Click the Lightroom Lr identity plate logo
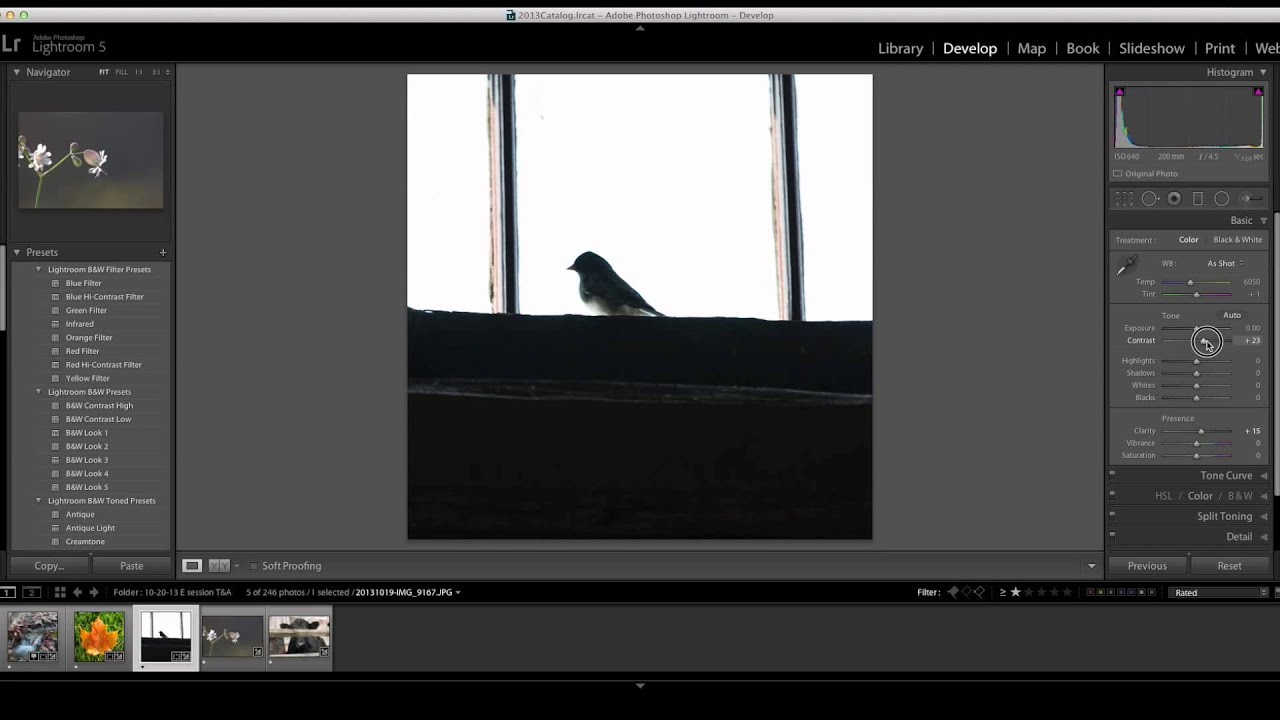This screenshot has width=1280, height=720. [x=11, y=43]
